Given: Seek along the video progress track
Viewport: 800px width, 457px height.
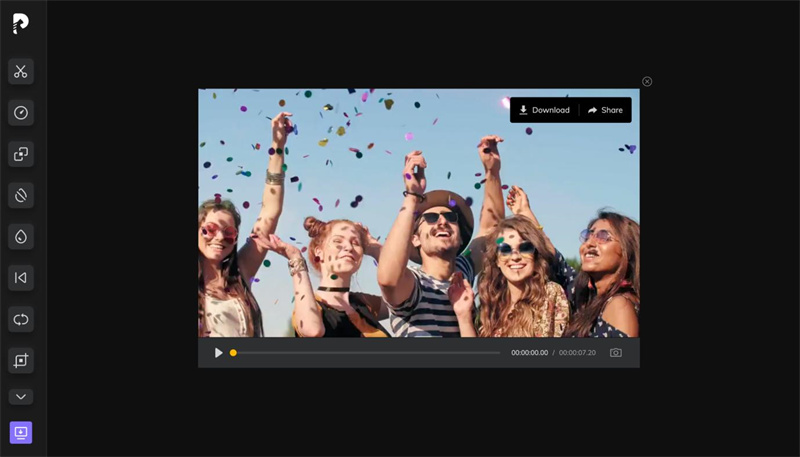Looking at the screenshot, I should (366, 353).
